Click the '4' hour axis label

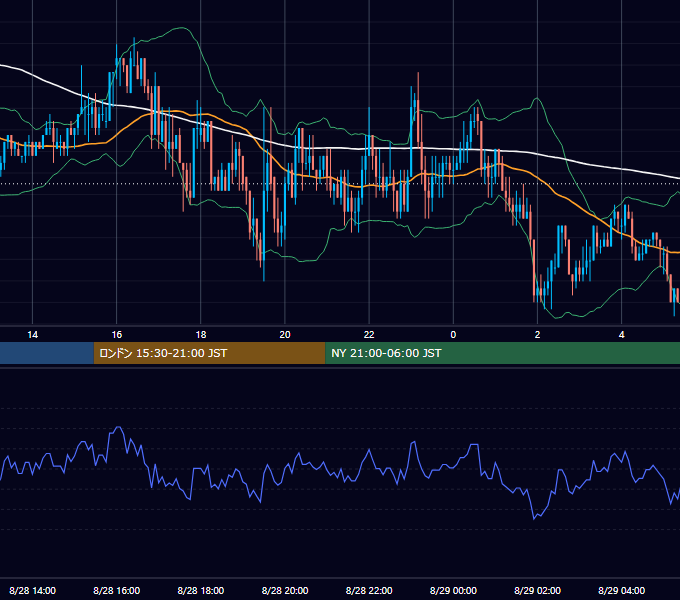click(x=621, y=335)
